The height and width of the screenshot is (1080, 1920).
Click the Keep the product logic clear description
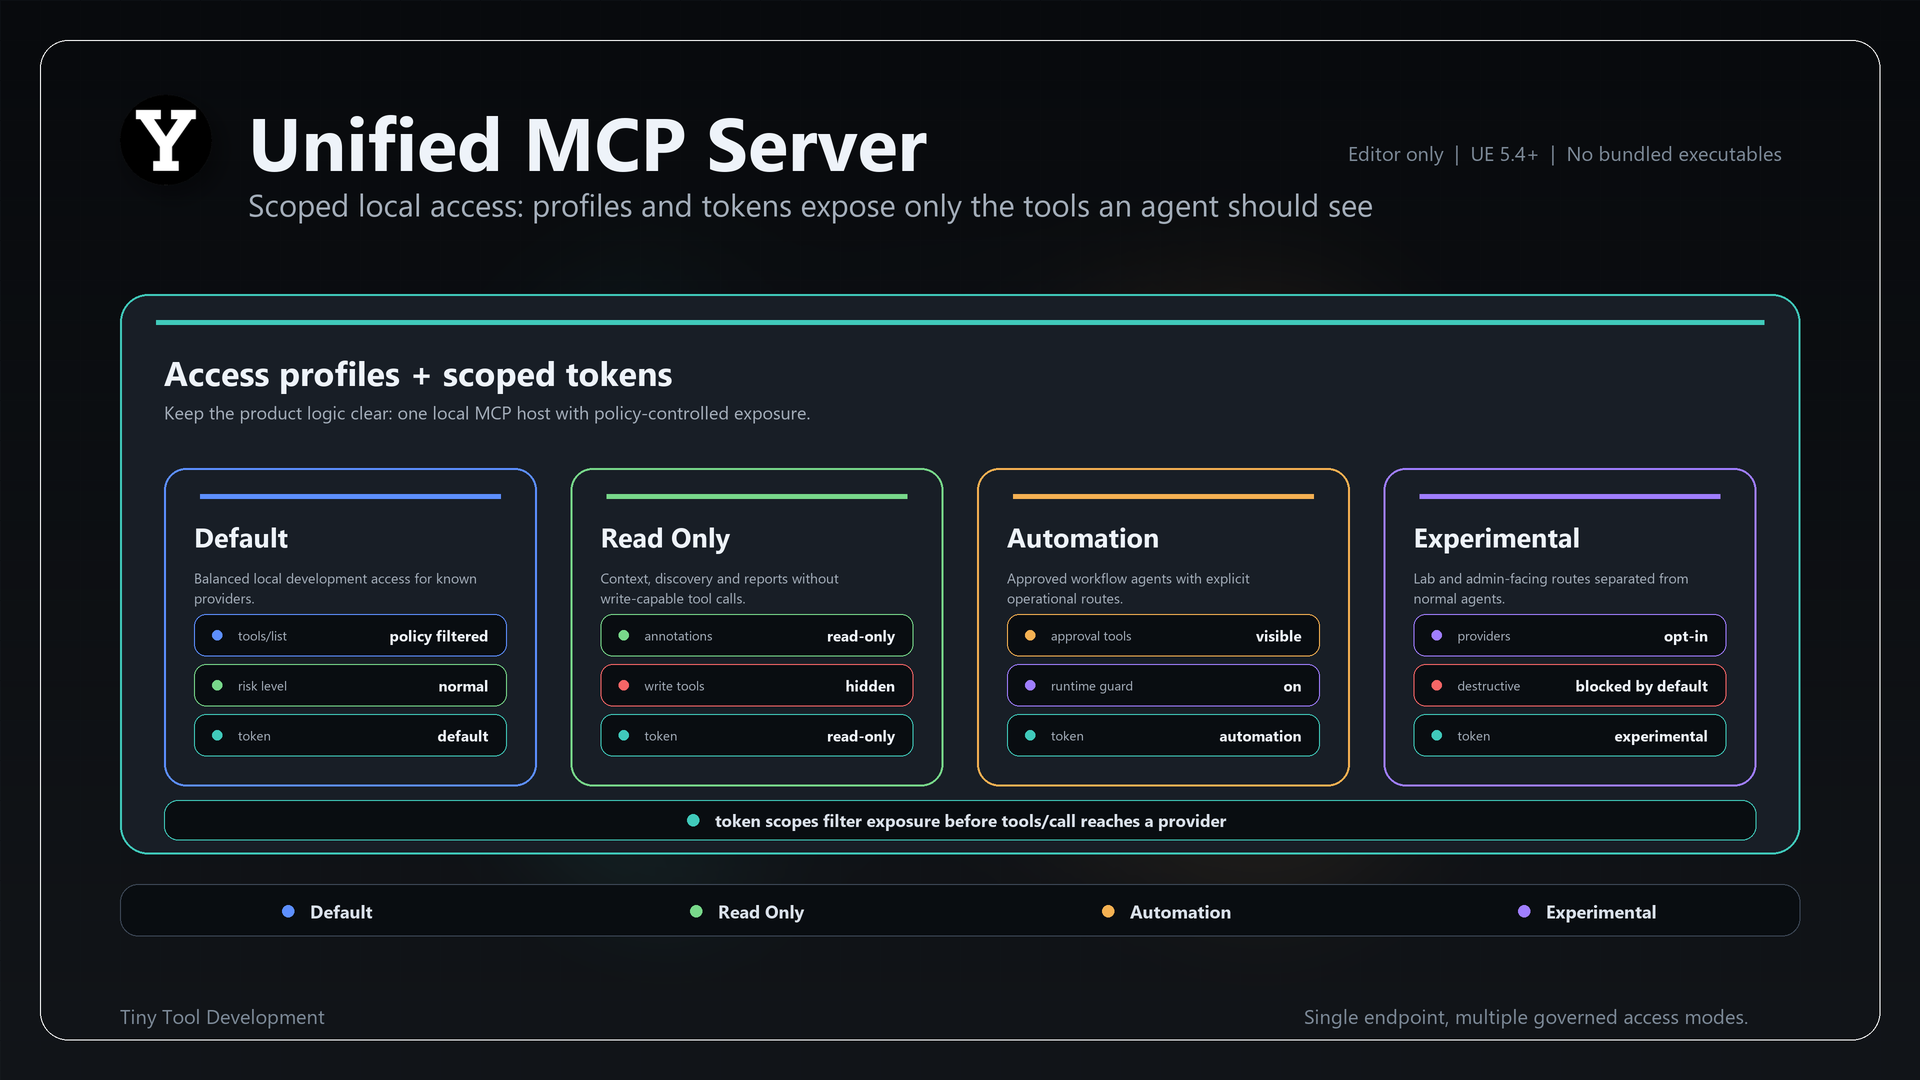coord(487,413)
